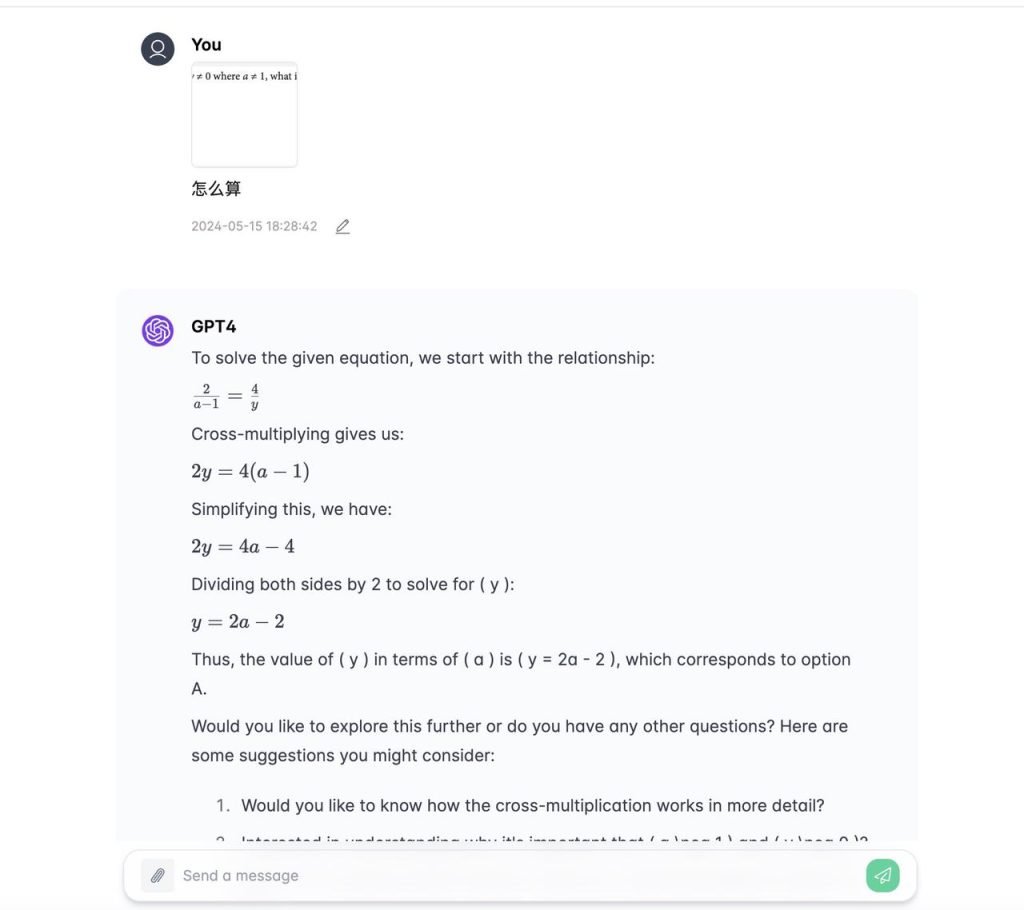Click the edit pencil icon beside timestamp
Screen dimensions: 1024x910
[343, 227]
